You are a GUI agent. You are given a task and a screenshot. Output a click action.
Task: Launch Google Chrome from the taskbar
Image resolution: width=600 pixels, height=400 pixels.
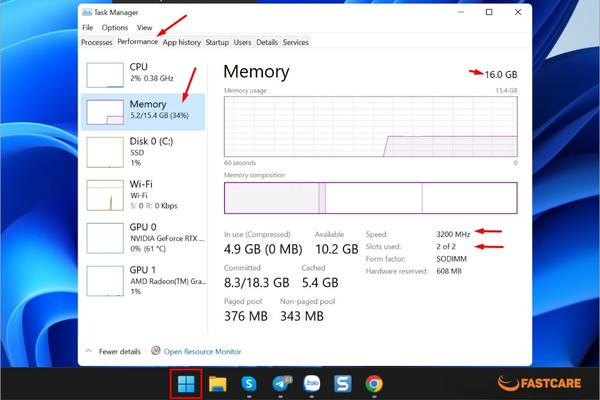(x=374, y=384)
